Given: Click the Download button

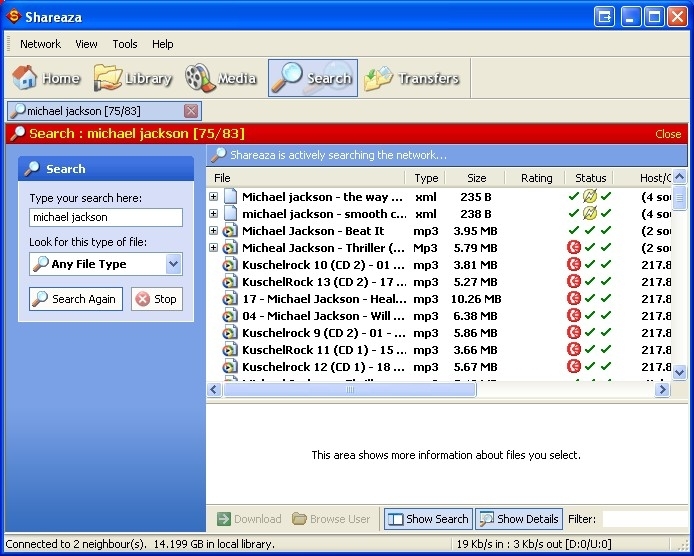Looking at the screenshot, I should click(x=249, y=519).
